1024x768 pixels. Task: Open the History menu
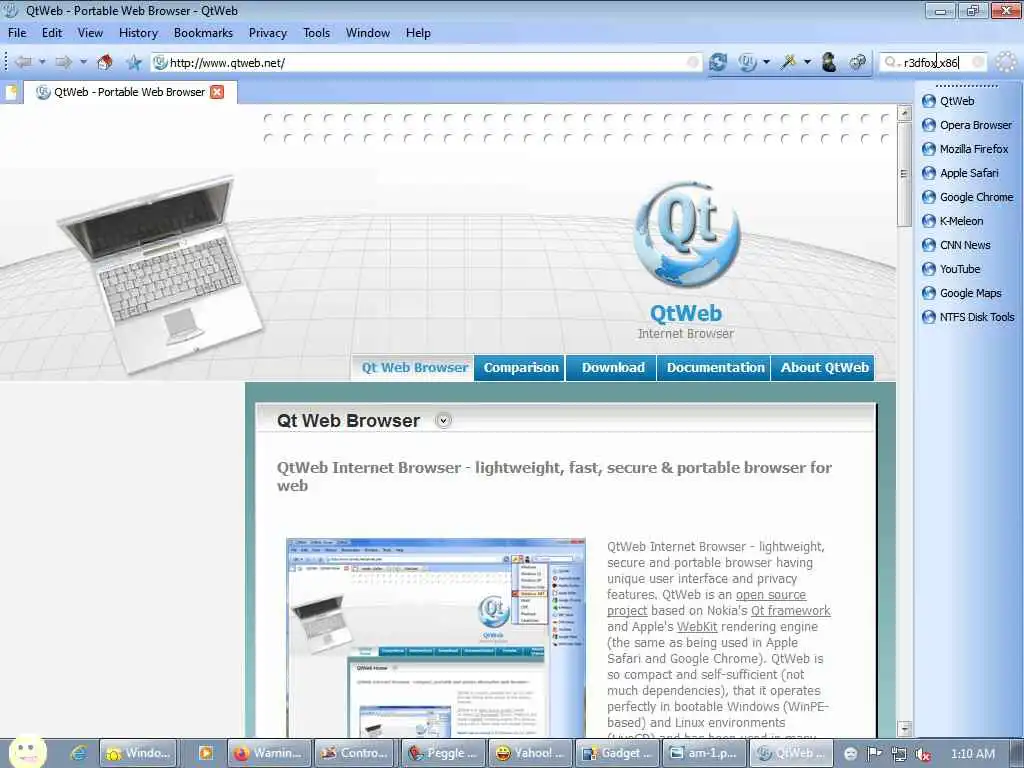click(x=138, y=33)
